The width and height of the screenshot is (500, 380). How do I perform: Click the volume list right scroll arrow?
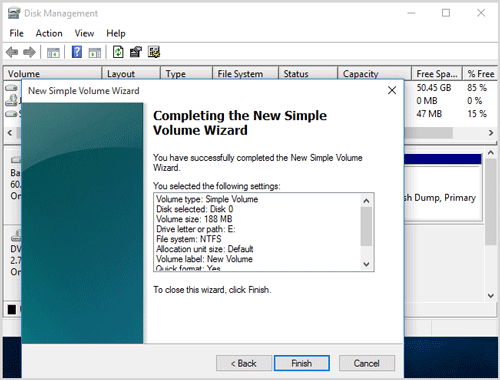tap(491, 133)
